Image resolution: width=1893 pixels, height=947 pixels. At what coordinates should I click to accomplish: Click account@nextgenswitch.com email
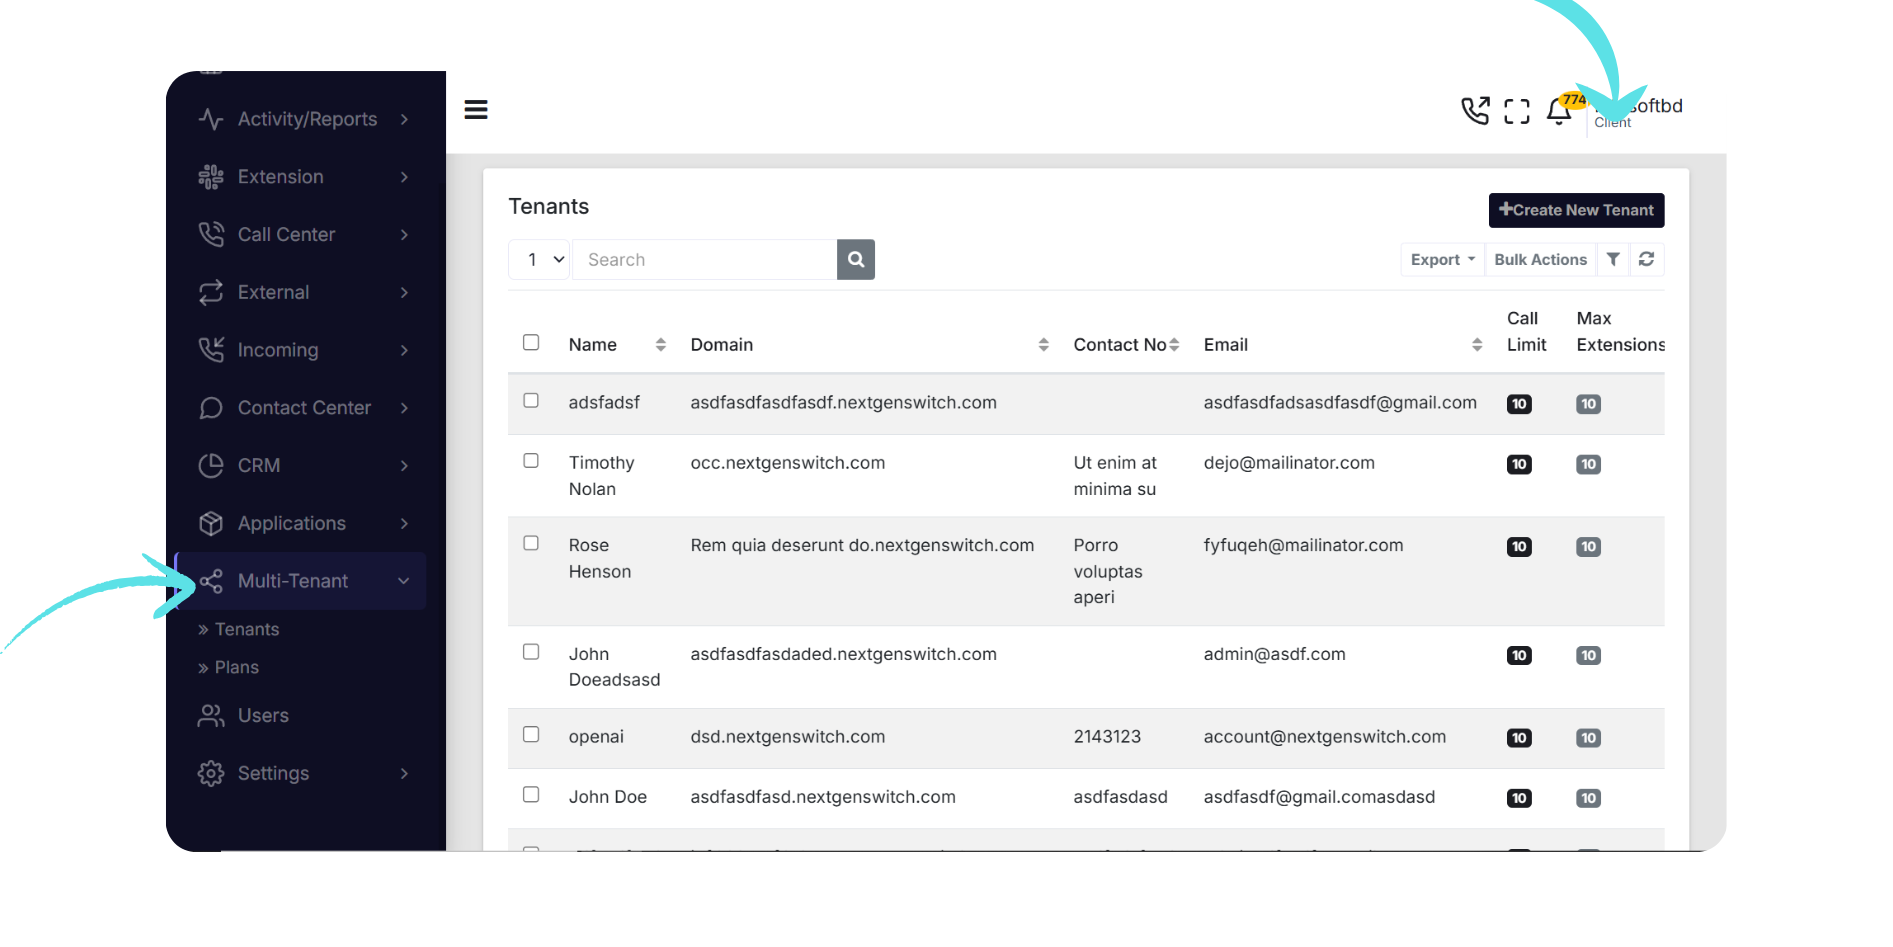[1324, 737]
